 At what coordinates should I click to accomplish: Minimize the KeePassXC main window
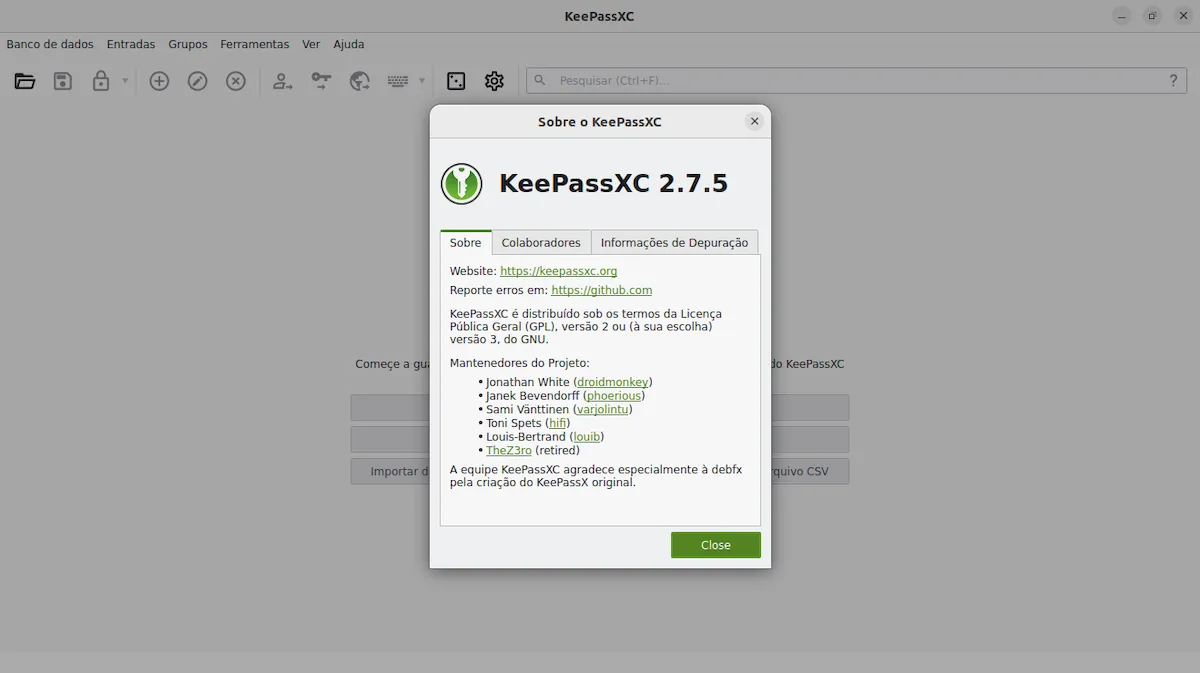pyautogui.click(x=1123, y=16)
